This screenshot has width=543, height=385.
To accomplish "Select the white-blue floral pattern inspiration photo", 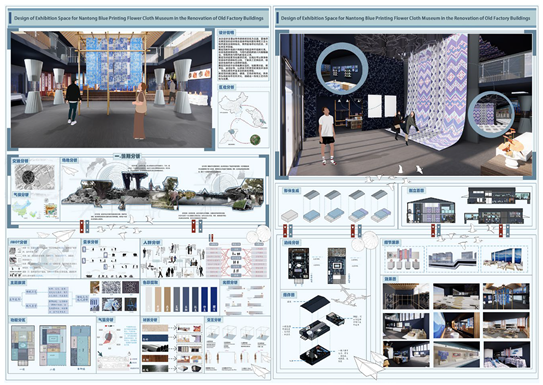I will (111, 287).
